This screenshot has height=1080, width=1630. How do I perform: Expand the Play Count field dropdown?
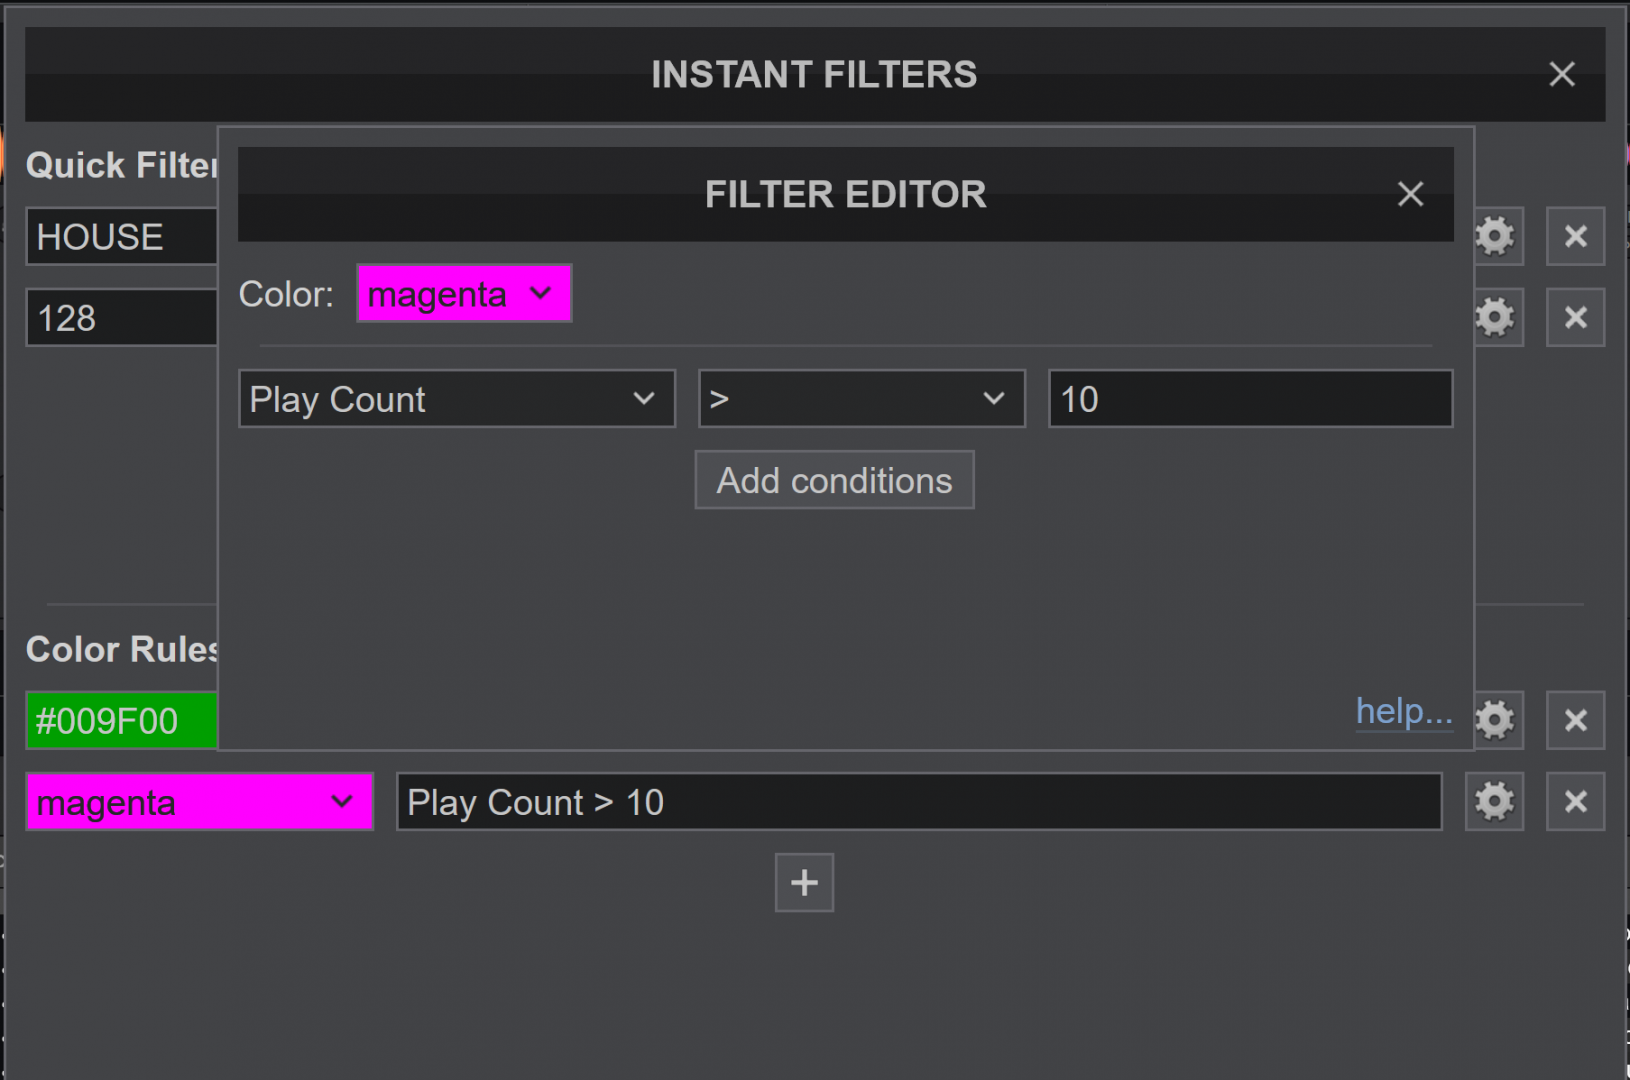(457, 399)
